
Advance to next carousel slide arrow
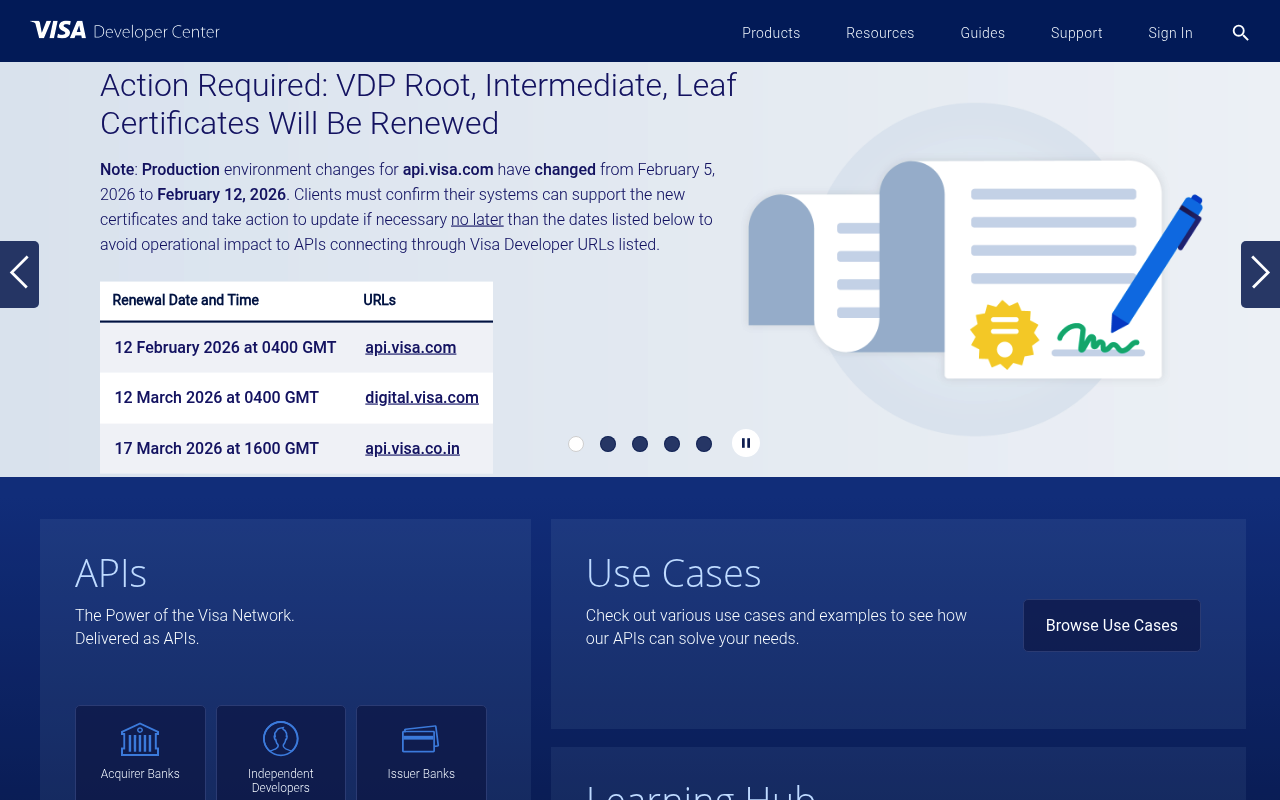click(1260, 274)
